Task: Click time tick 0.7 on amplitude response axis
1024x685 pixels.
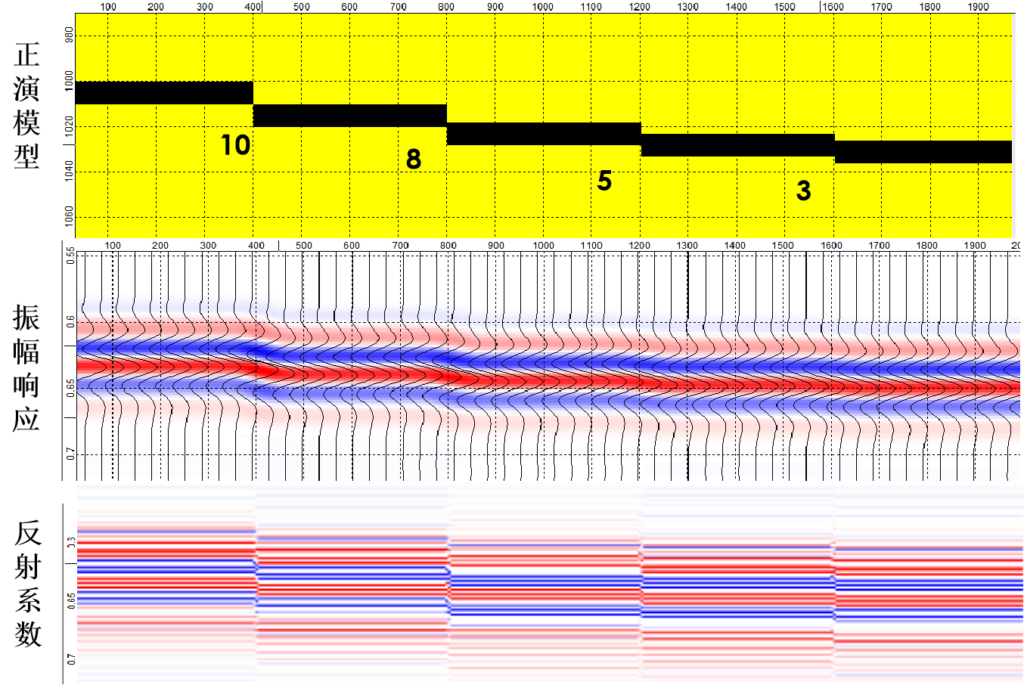Action: [71, 454]
